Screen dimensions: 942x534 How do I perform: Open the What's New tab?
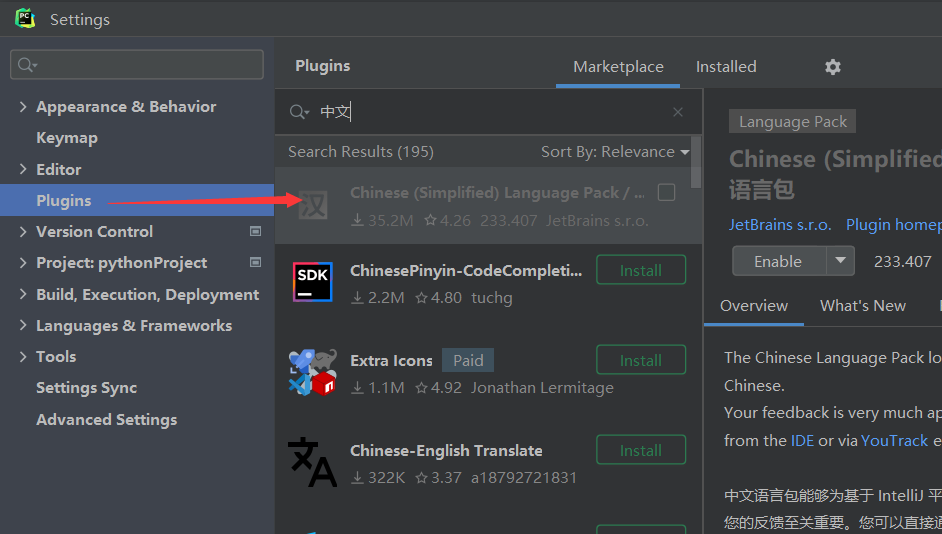863,306
